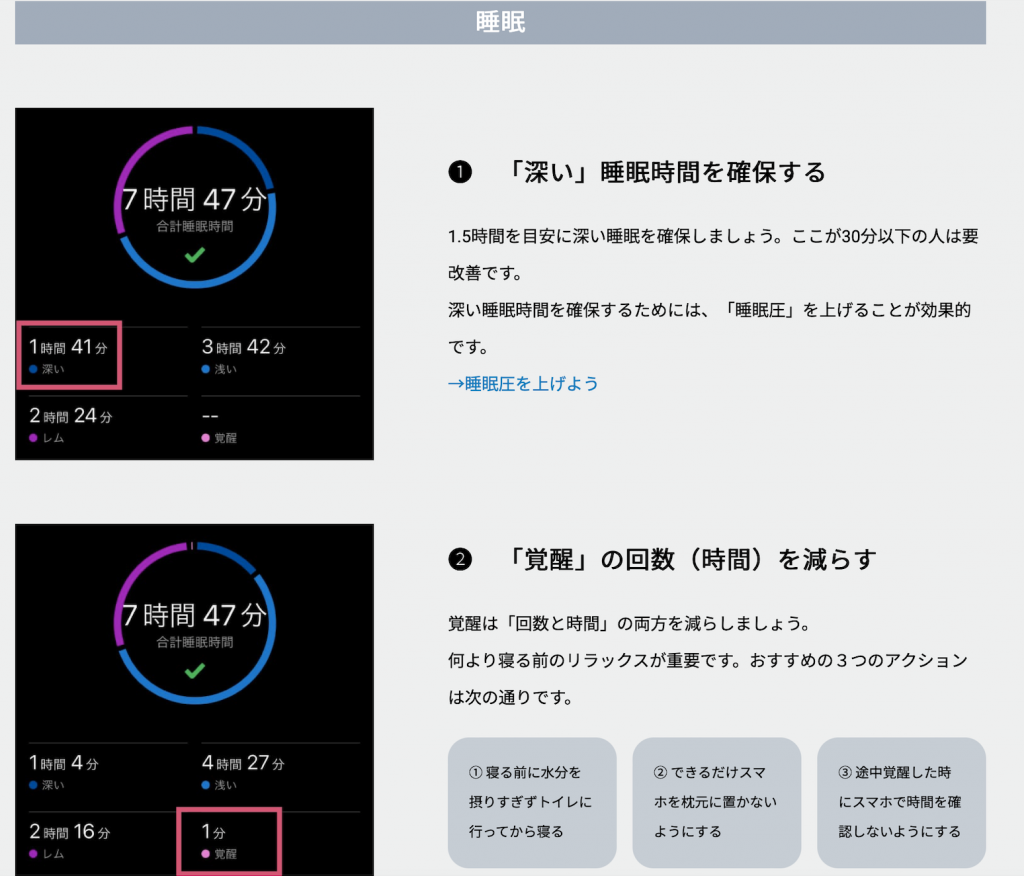The height and width of the screenshot is (876, 1024).
Task: Click the →睡眠圧を上げよう link
Action: [x=523, y=383]
